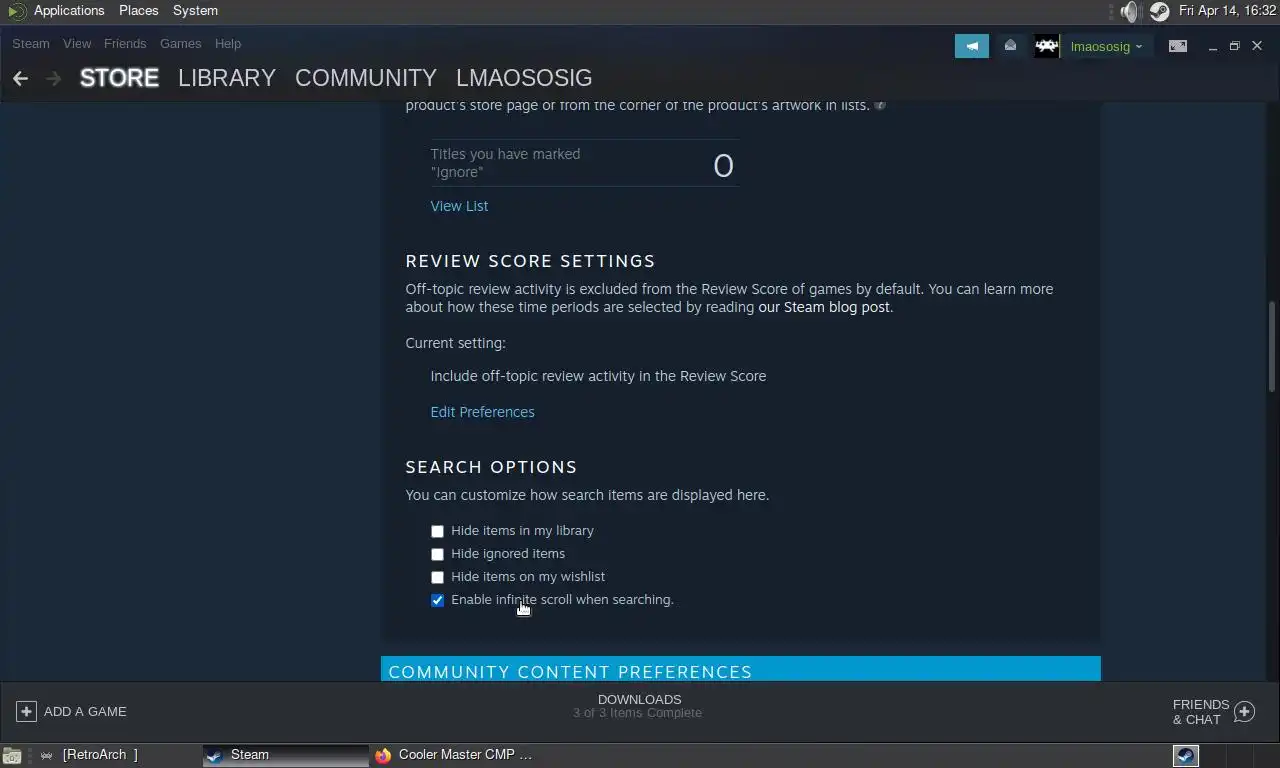Click the clock Fri Apr 14, 16:32
The image size is (1280, 768).
[1227, 11]
